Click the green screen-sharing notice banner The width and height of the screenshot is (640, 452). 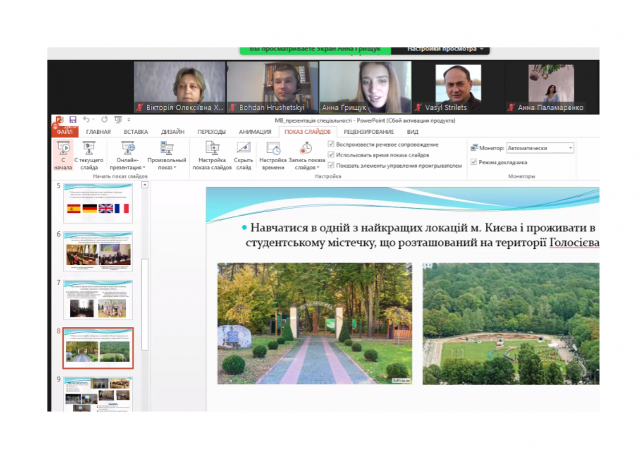coord(315,50)
